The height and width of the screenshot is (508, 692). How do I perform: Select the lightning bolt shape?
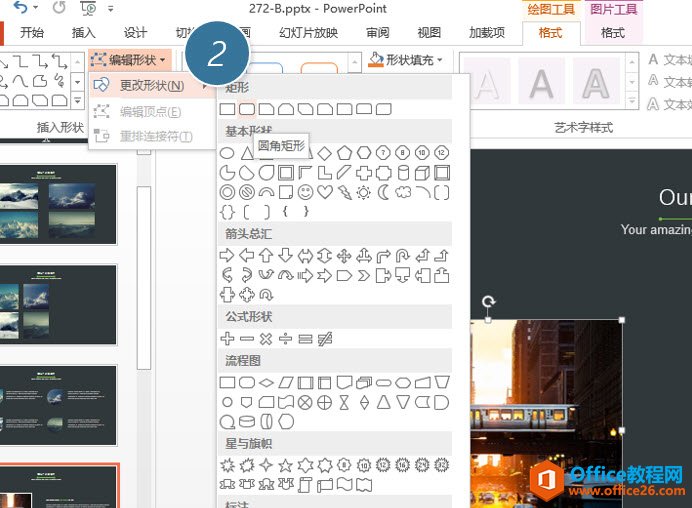[344, 191]
